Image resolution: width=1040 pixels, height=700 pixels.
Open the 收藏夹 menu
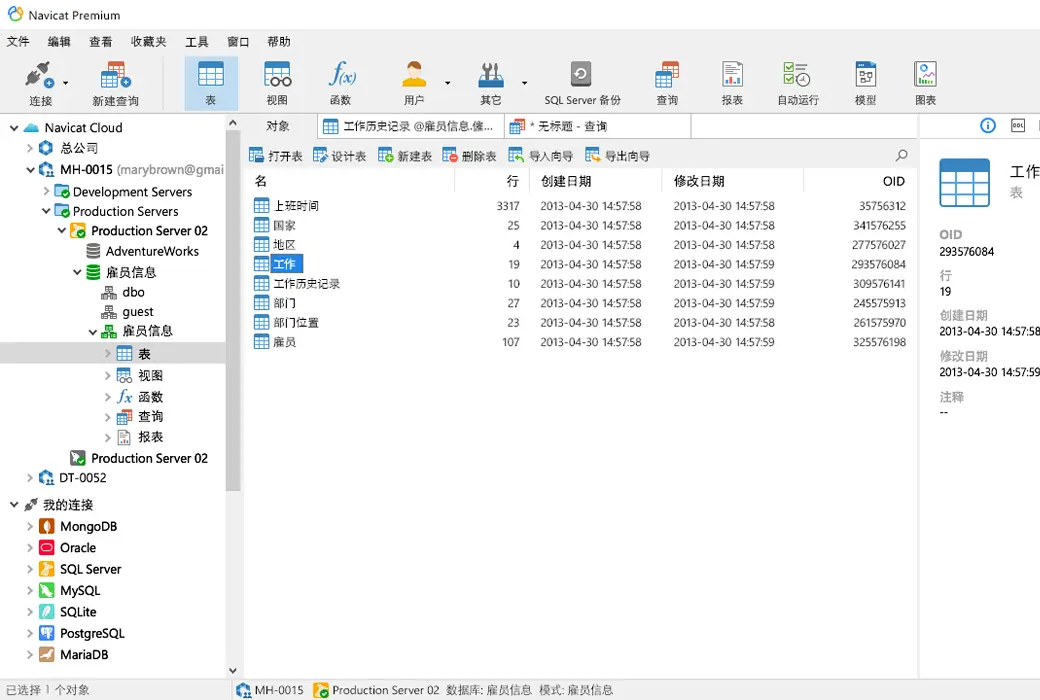(x=149, y=42)
